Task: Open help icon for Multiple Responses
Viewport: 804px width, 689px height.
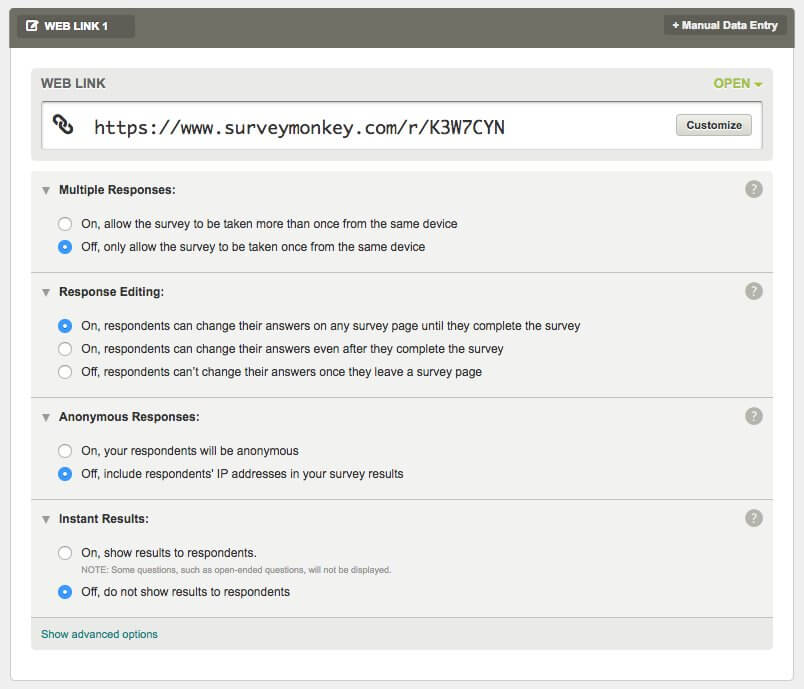Action: coord(753,189)
